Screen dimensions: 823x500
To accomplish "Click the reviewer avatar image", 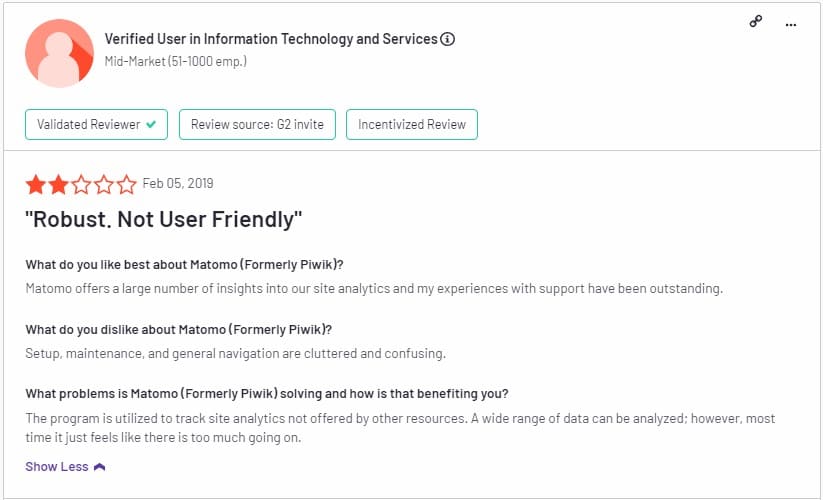I will point(59,54).
